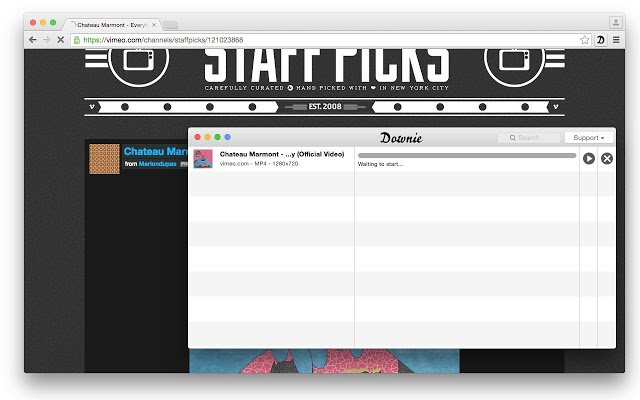This screenshot has width=640, height=400.
Task: Open the Chrome user profile button
Action: point(616,22)
